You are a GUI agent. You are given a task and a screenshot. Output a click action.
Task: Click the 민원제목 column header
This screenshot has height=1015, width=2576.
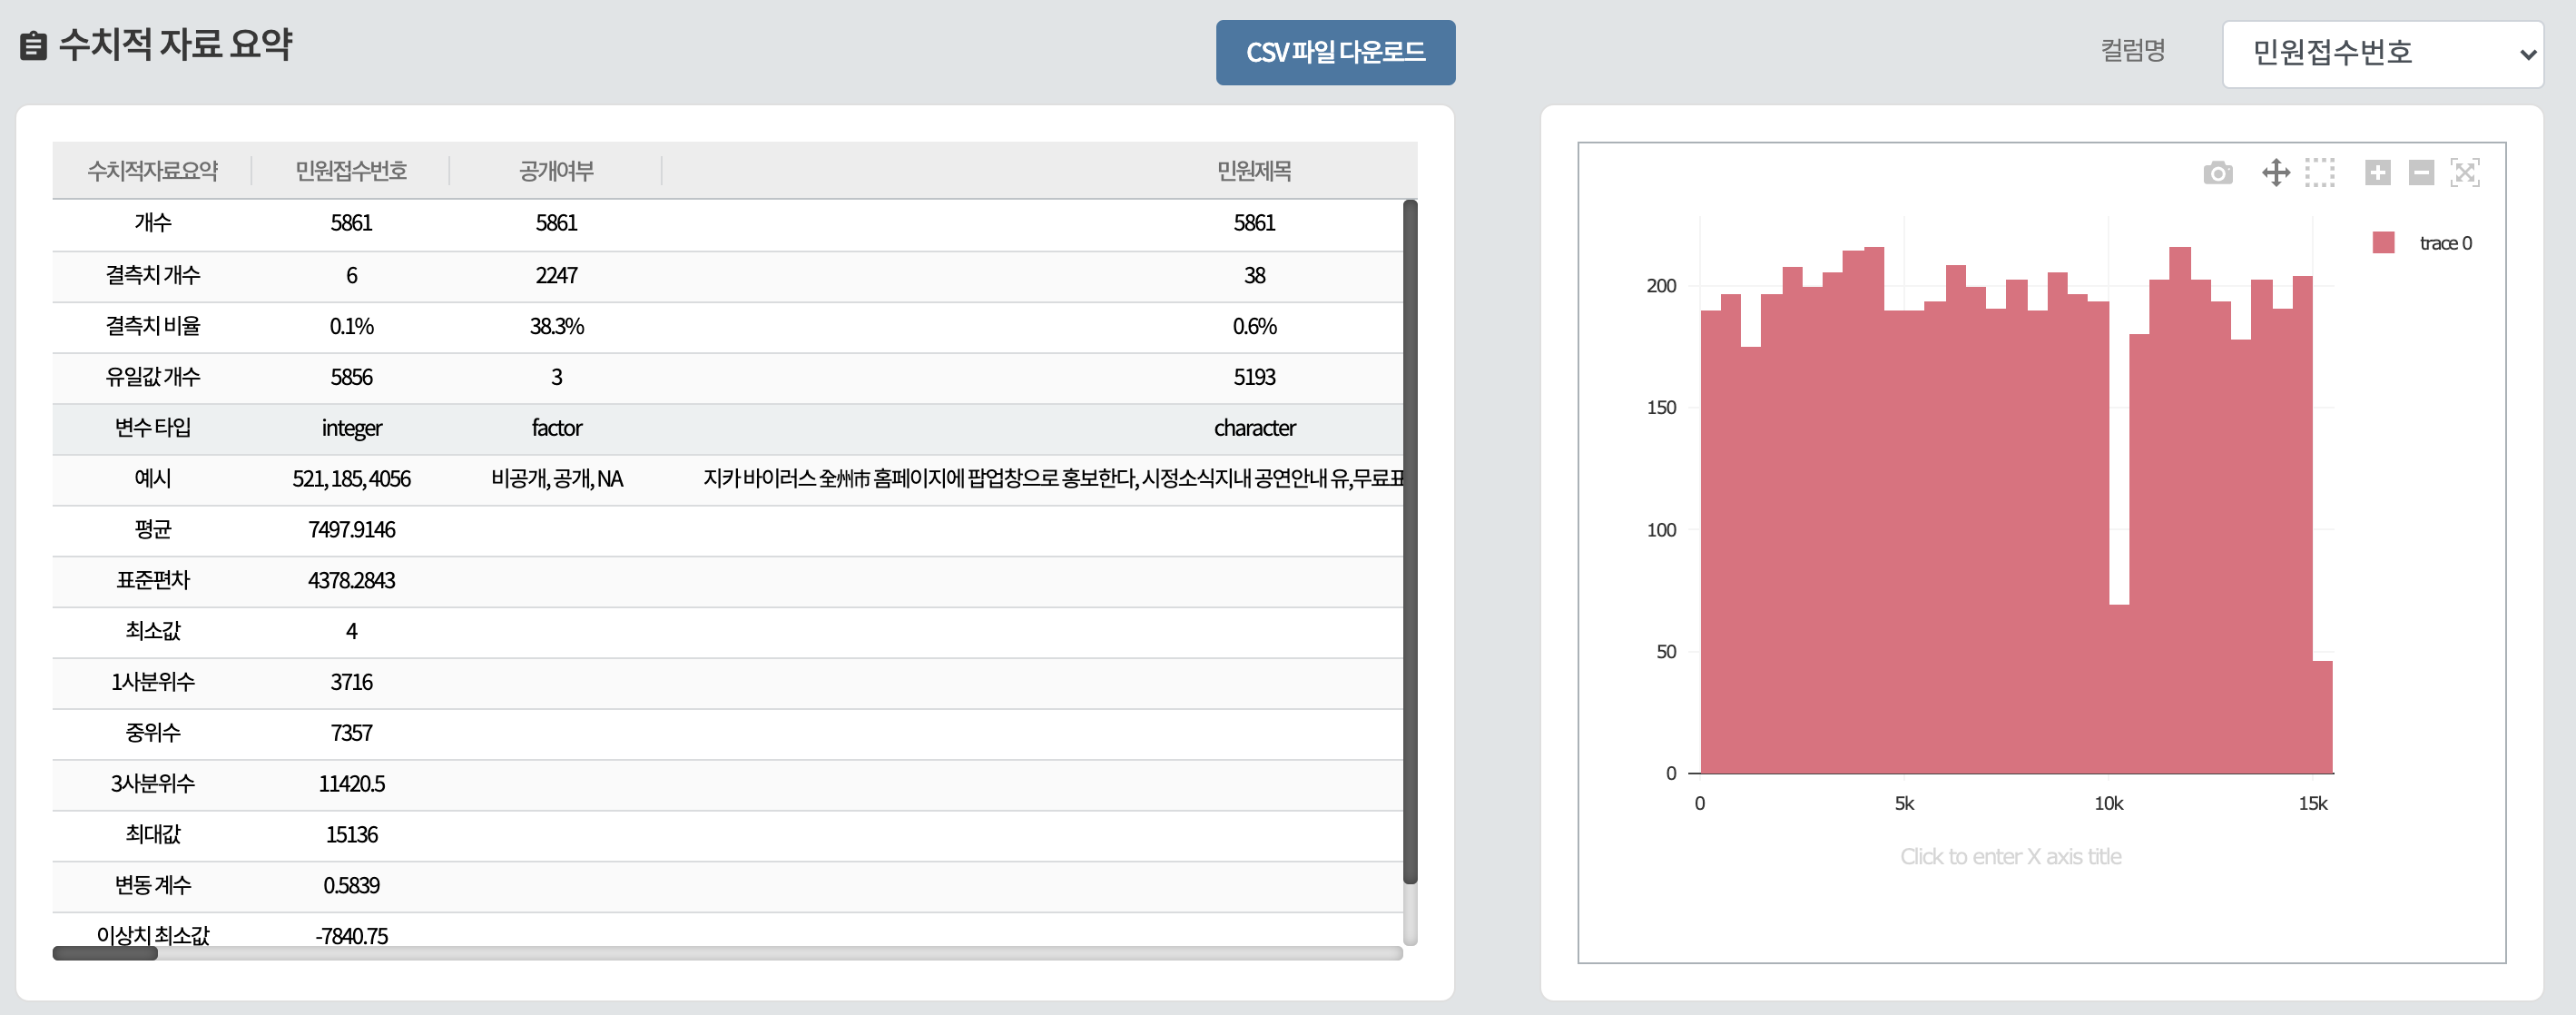1253,171
